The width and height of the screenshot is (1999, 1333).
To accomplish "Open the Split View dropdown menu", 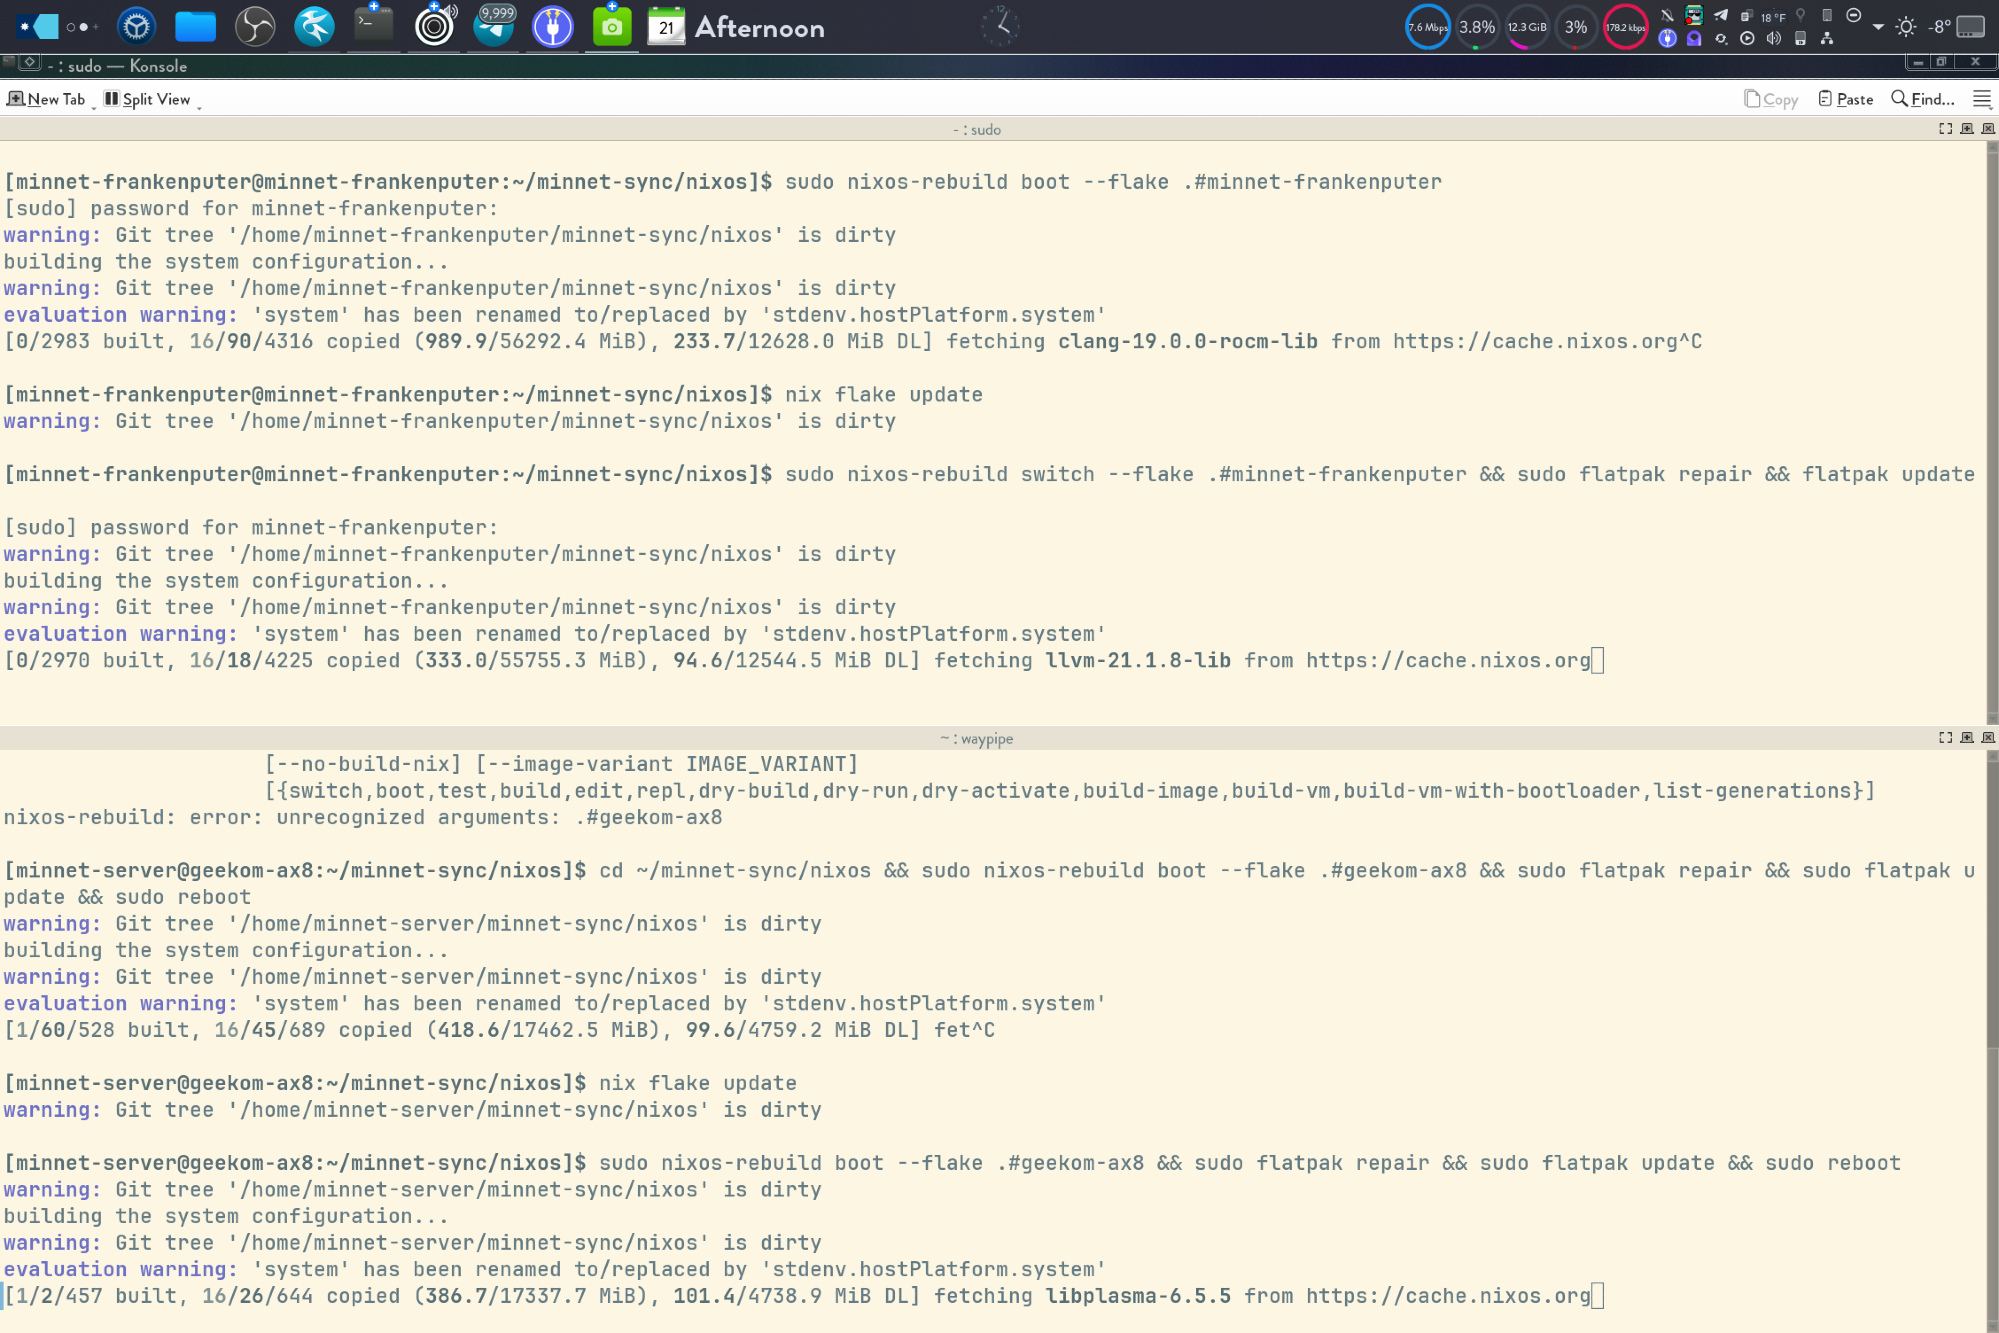I will click(x=199, y=105).
